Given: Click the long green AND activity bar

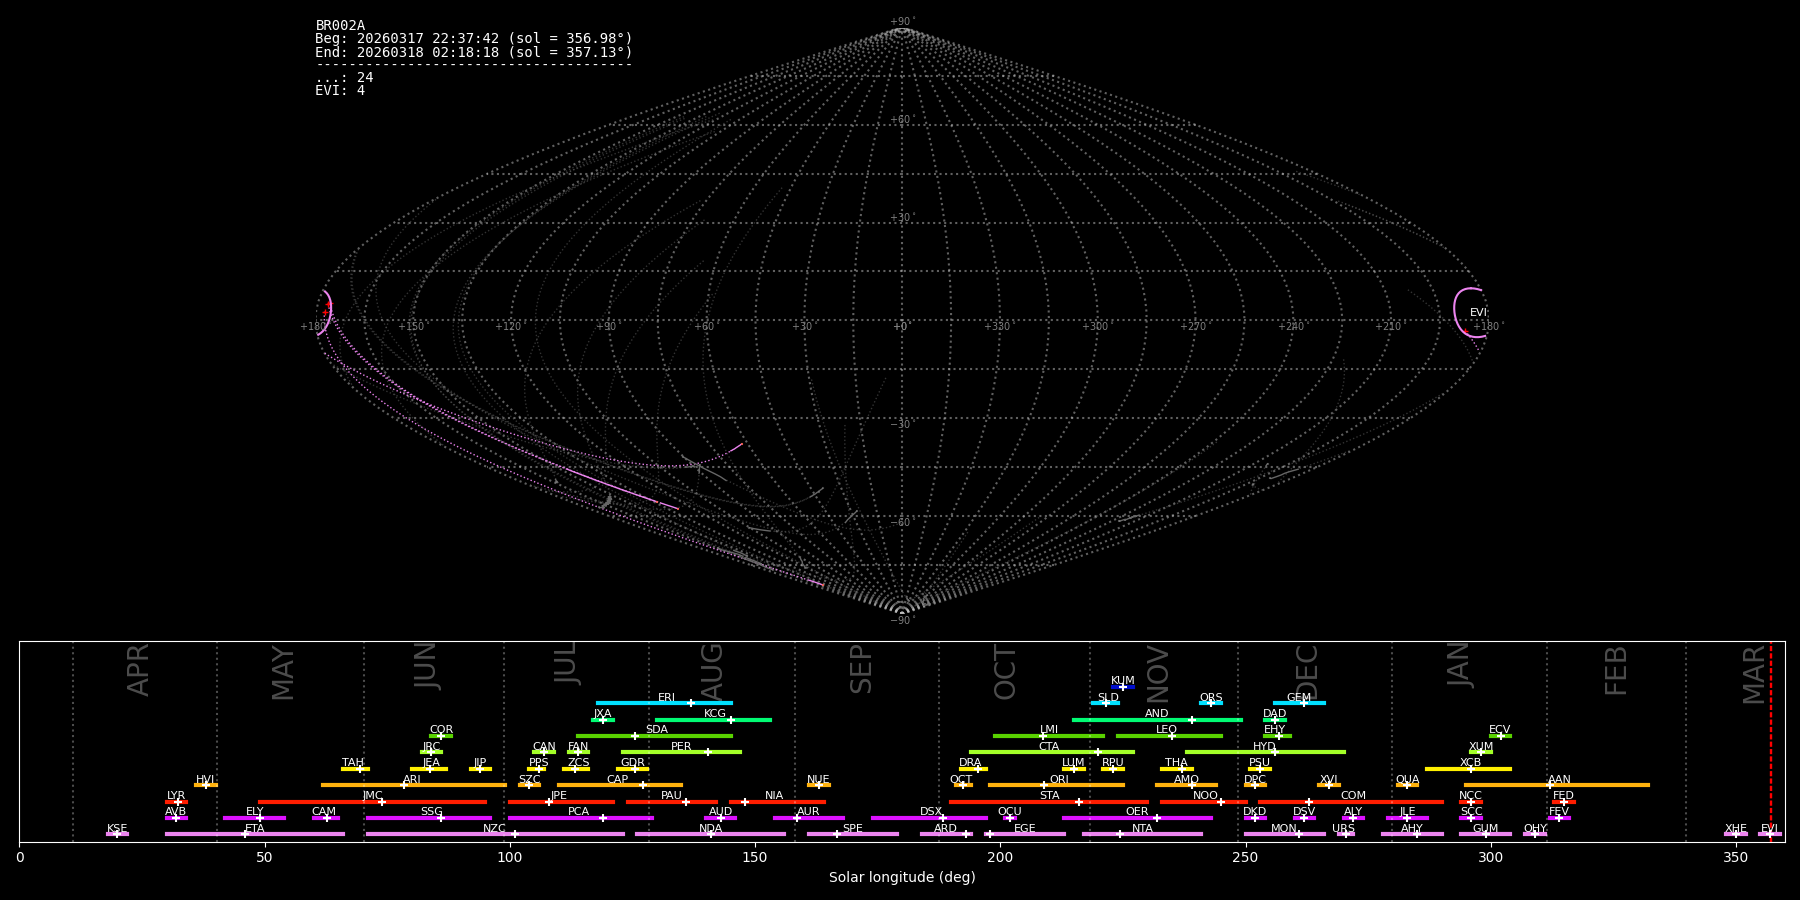Looking at the screenshot, I should 1157,720.
